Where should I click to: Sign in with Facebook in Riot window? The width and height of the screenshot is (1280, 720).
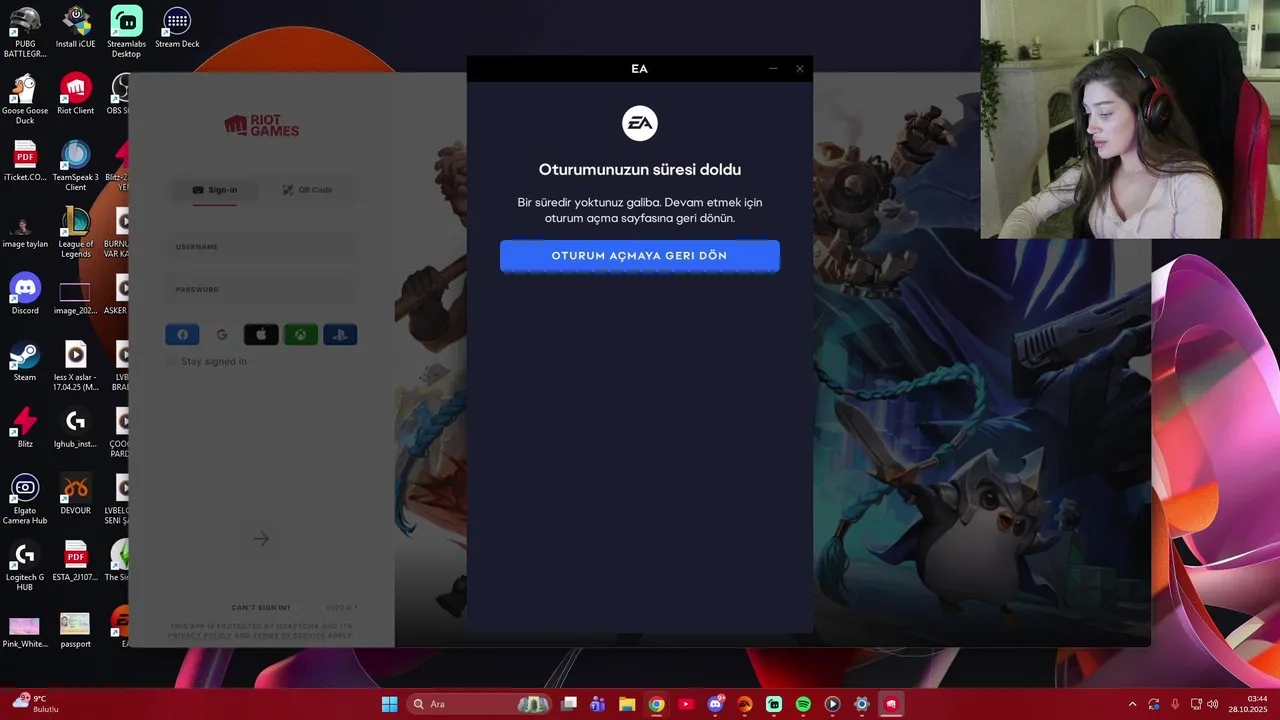pyautogui.click(x=182, y=335)
